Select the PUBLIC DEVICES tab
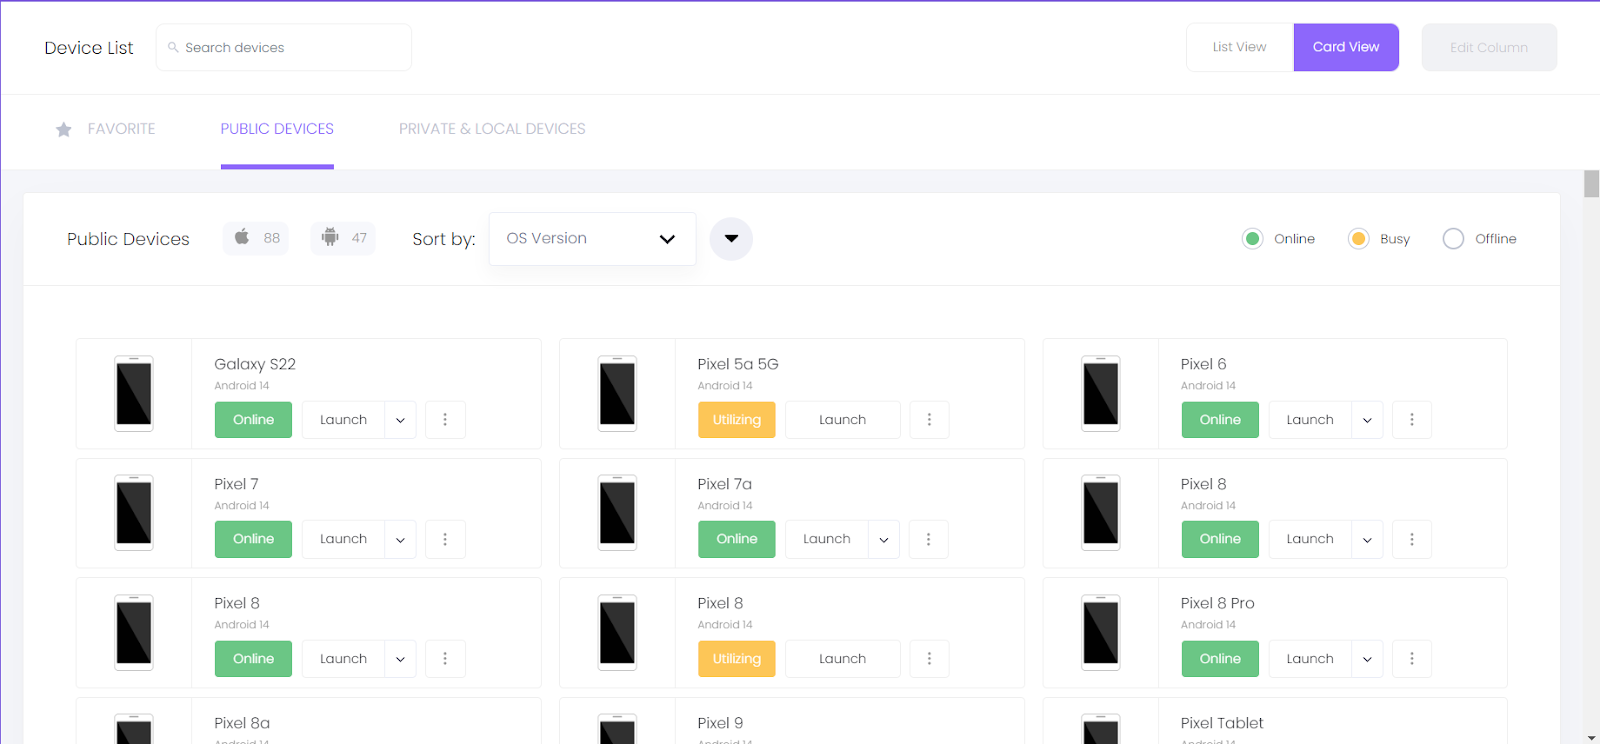The height and width of the screenshot is (744, 1600). pos(277,129)
